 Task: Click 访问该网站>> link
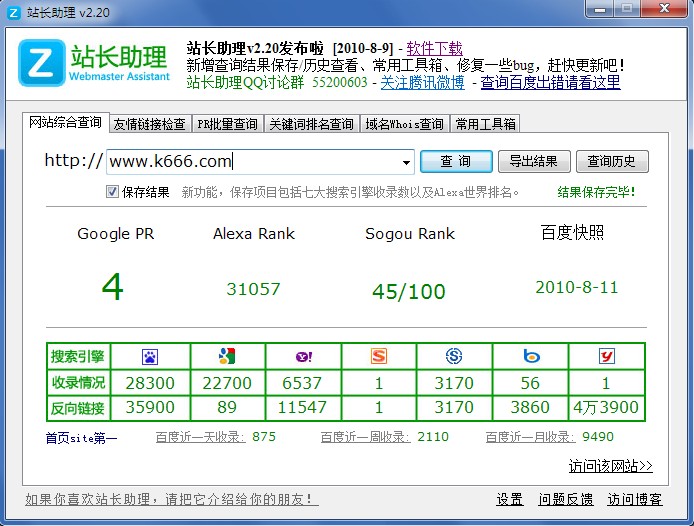(x=611, y=466)
